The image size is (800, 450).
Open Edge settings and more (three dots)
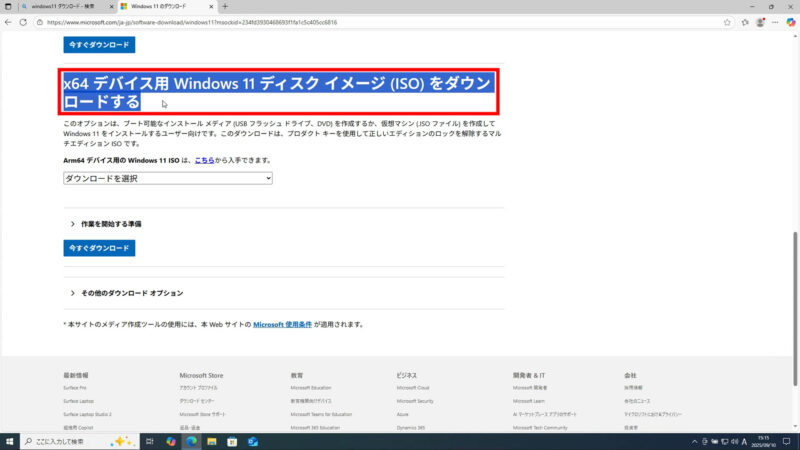(x=775, y=21)
